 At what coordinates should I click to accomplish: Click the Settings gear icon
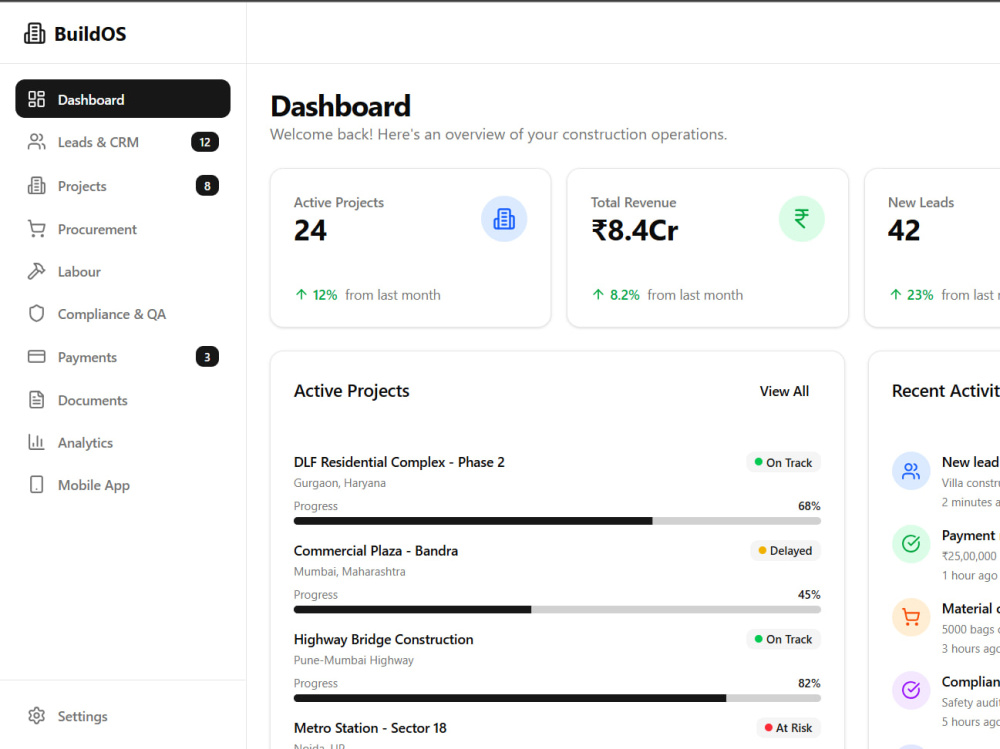(36, 716)
